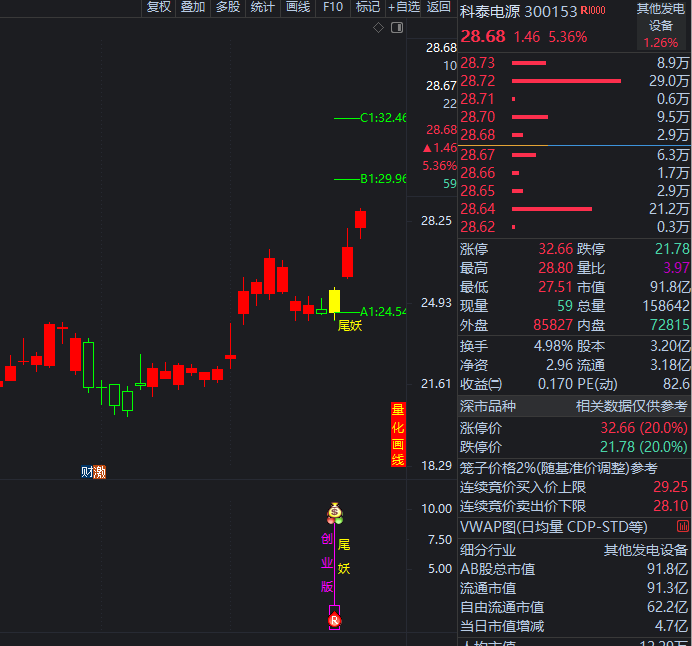Click the R1000 tag beside the stock code

pyautogui.click(x=593, y=11)
